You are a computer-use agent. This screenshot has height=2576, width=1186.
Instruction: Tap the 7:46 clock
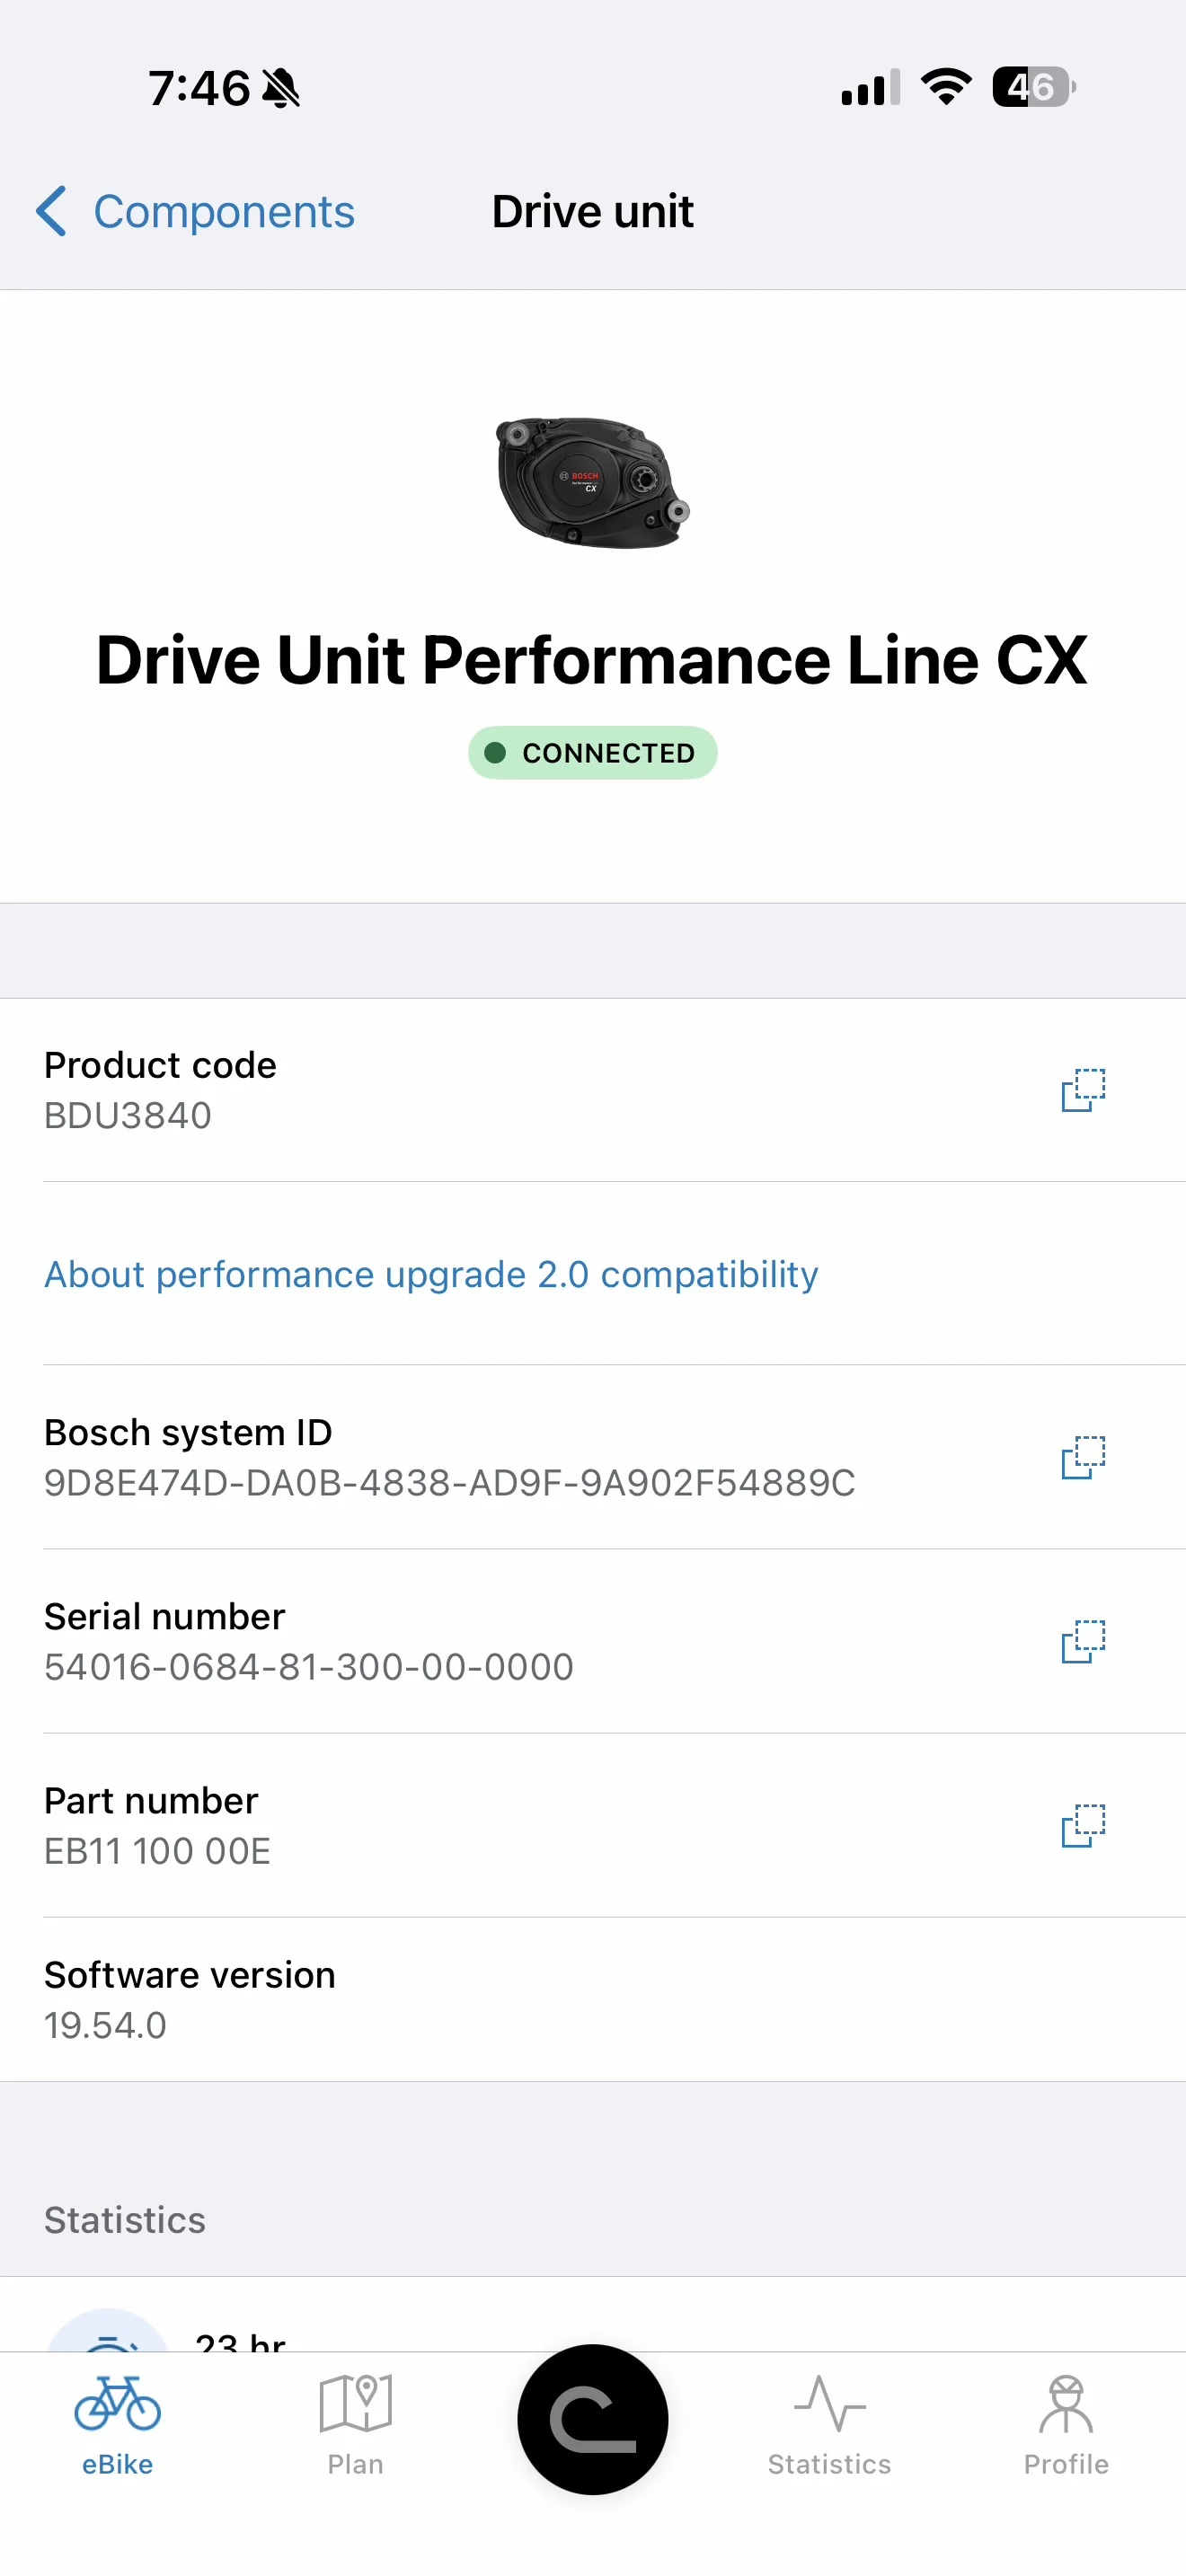[x=199, y=88]
